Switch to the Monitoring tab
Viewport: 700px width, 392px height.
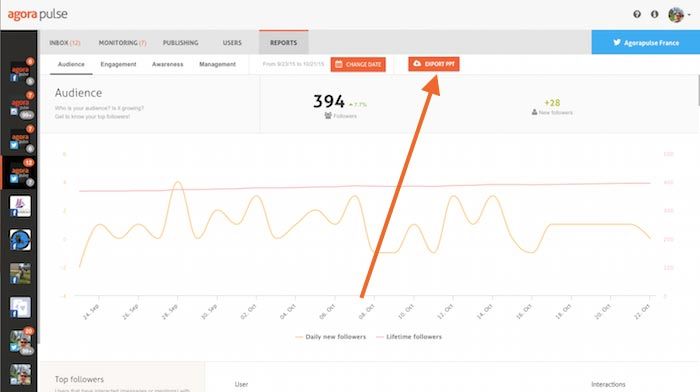[122, 43]
